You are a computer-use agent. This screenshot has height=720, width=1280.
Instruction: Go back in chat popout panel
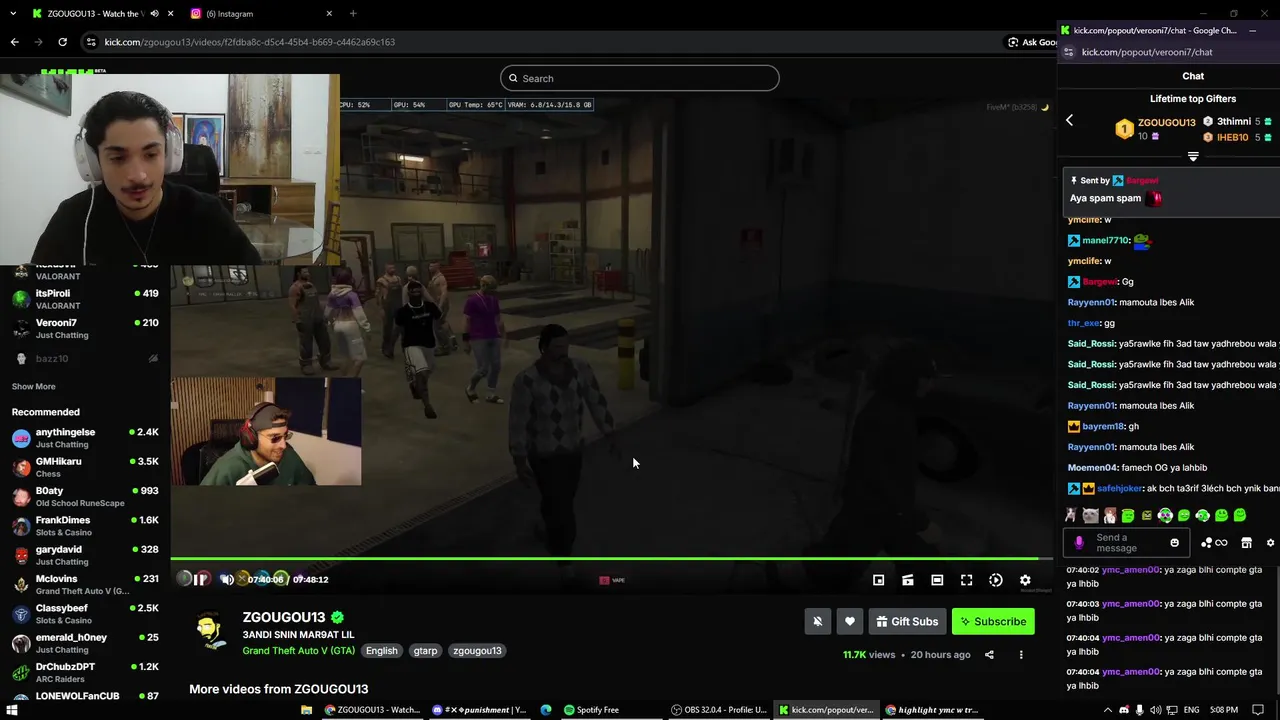(1069, 120)
